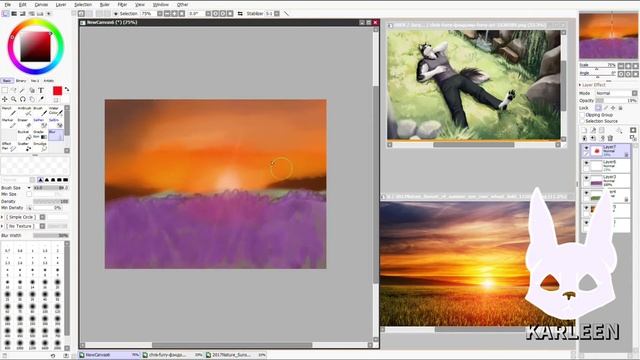Open the File menu
The image size is (640, 360).
point(8,4)
